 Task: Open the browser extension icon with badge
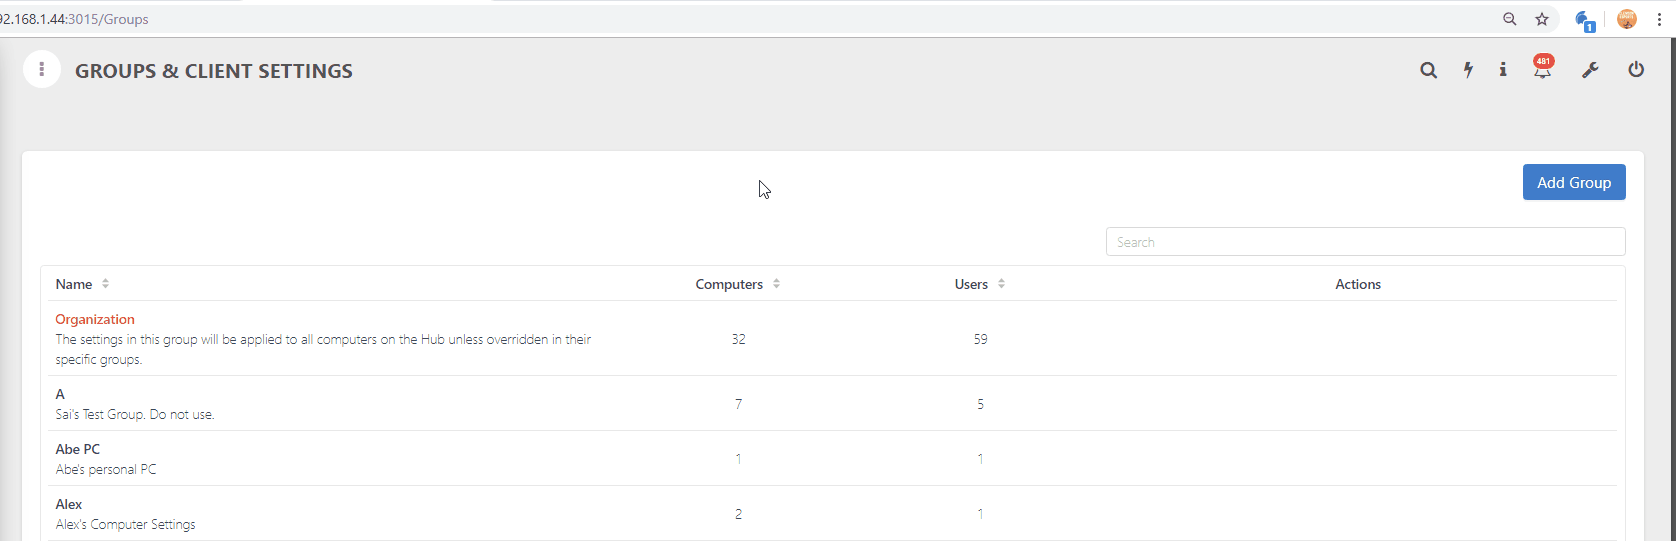pos(1584,20)
